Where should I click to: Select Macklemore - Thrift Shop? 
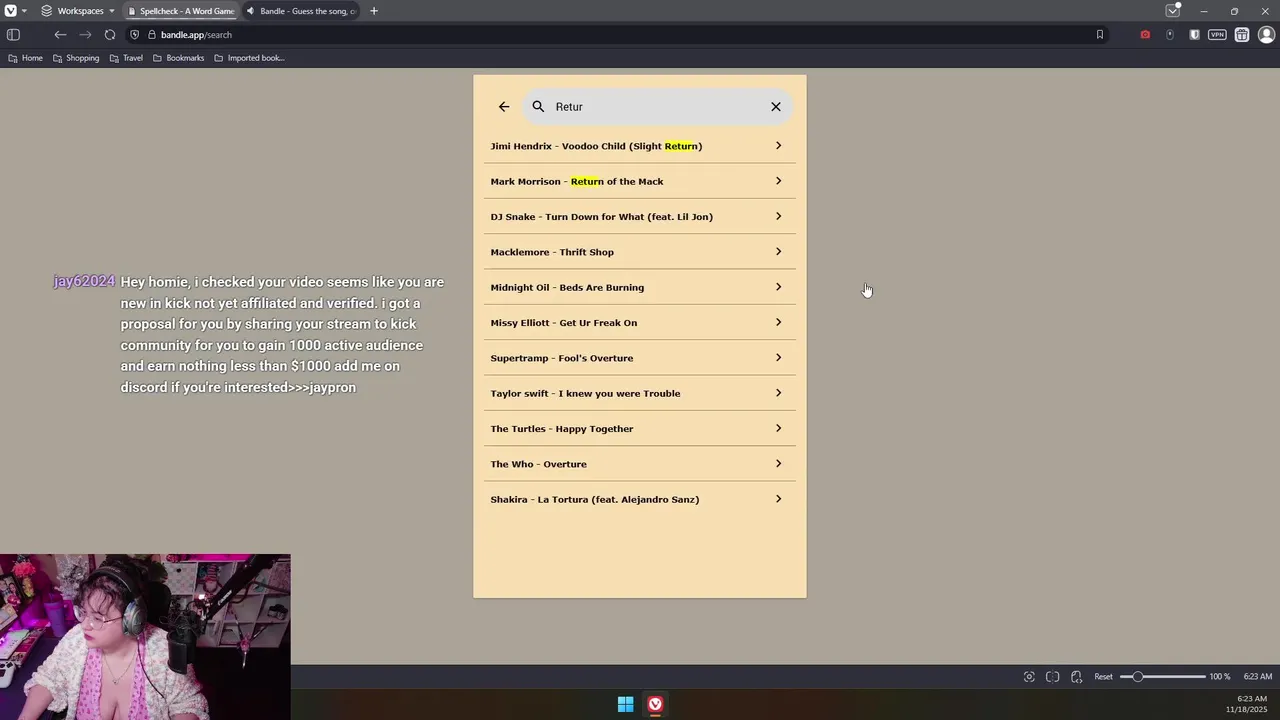pos(640,252)
